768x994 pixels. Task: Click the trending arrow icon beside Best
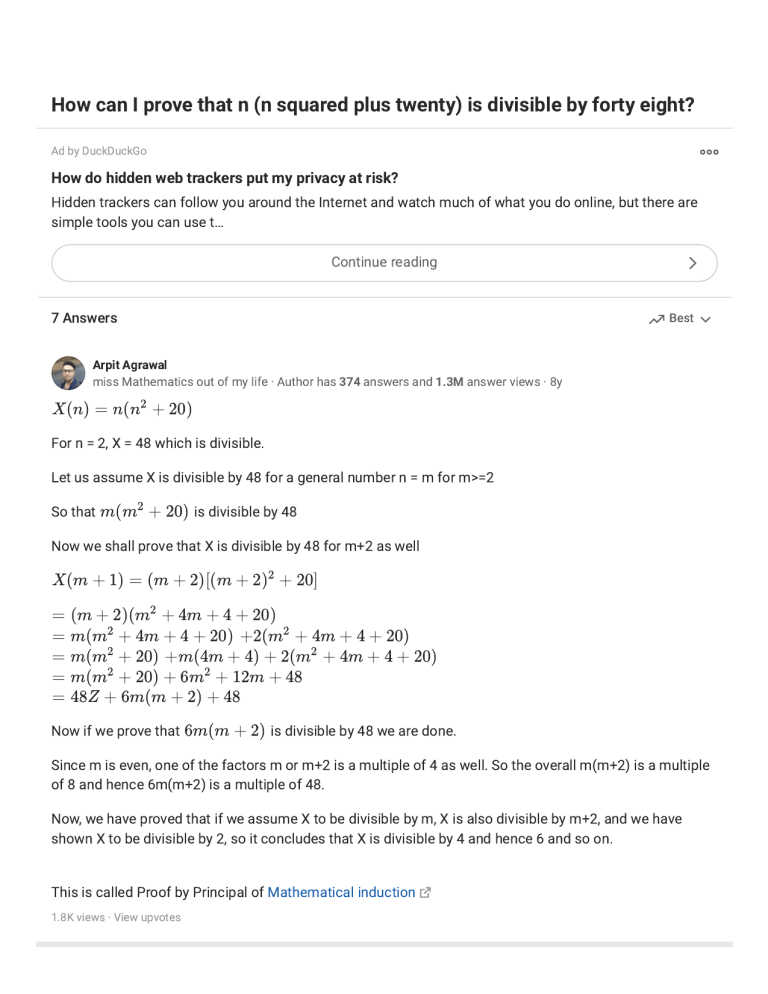tap(656, 318)
